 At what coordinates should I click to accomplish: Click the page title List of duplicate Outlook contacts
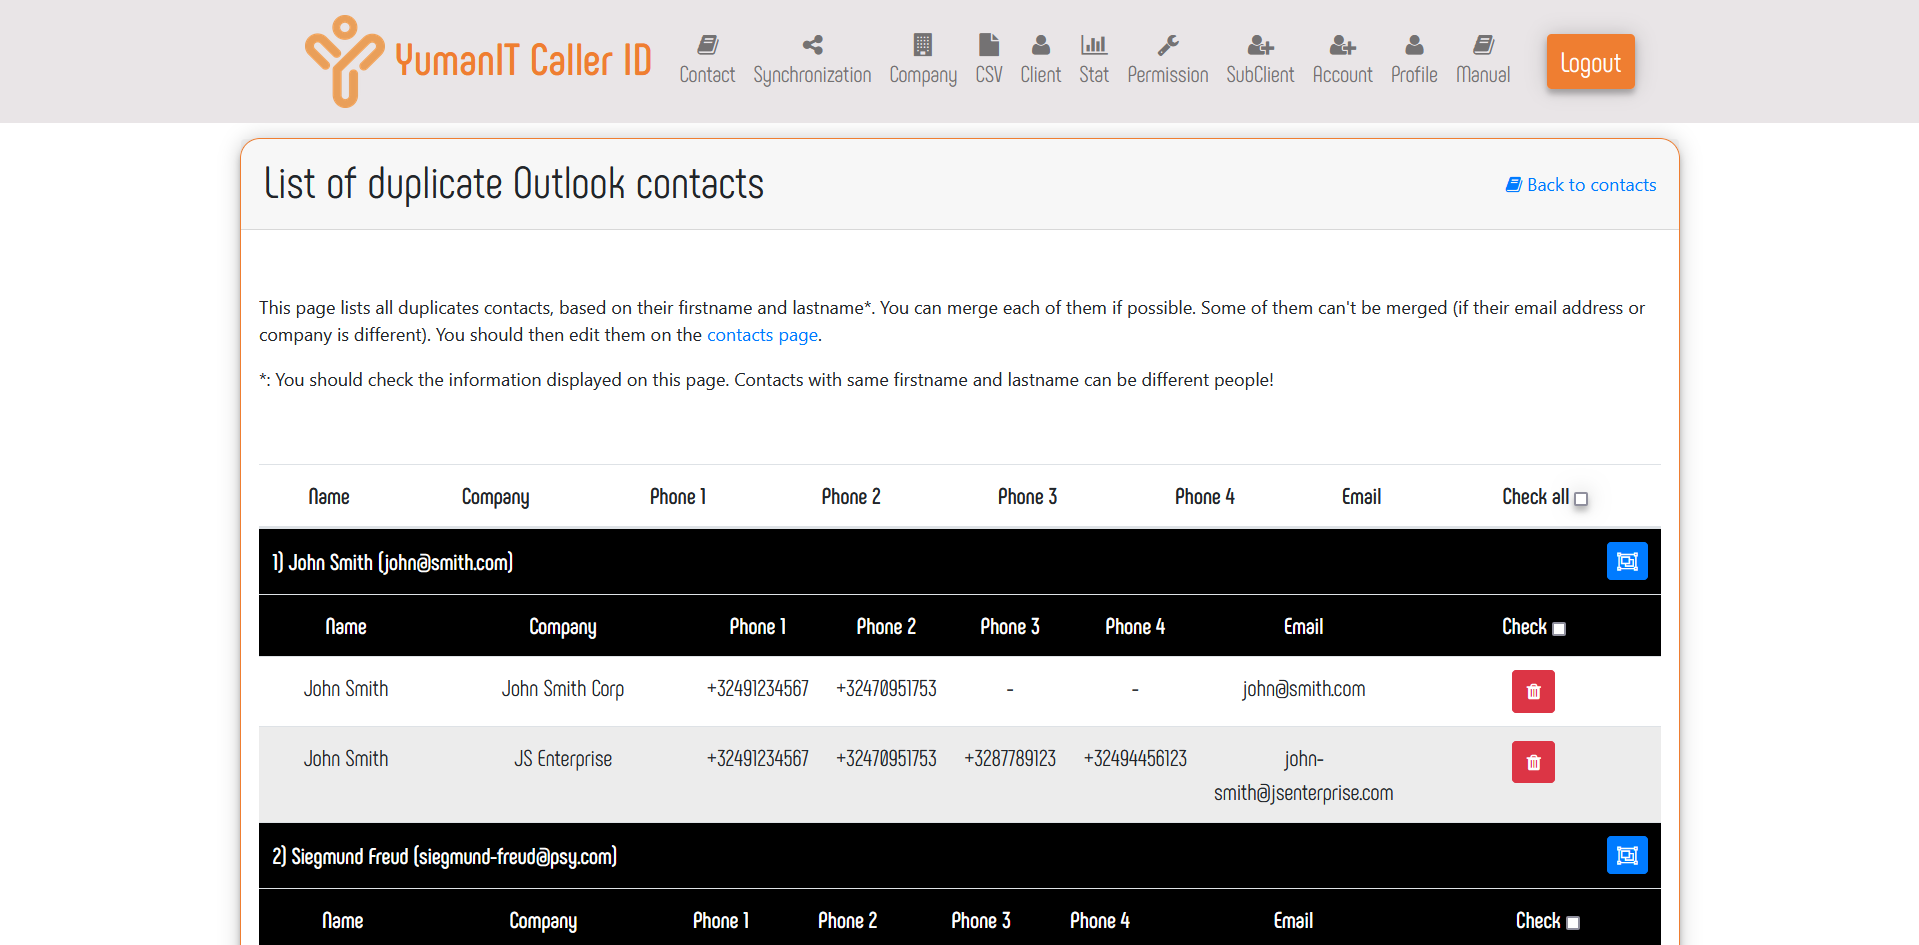514,184
